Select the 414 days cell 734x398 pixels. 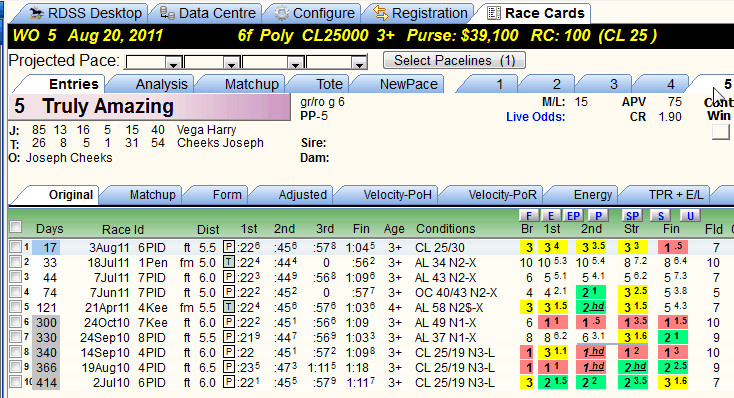[46, 383]
